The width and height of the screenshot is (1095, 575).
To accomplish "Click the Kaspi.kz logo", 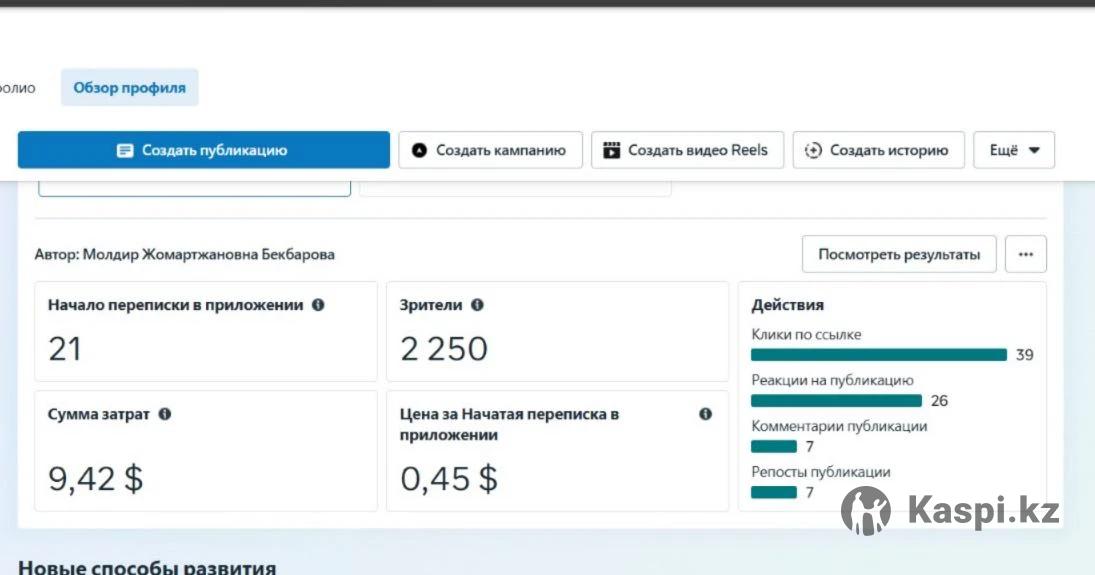I will [950, 510].
